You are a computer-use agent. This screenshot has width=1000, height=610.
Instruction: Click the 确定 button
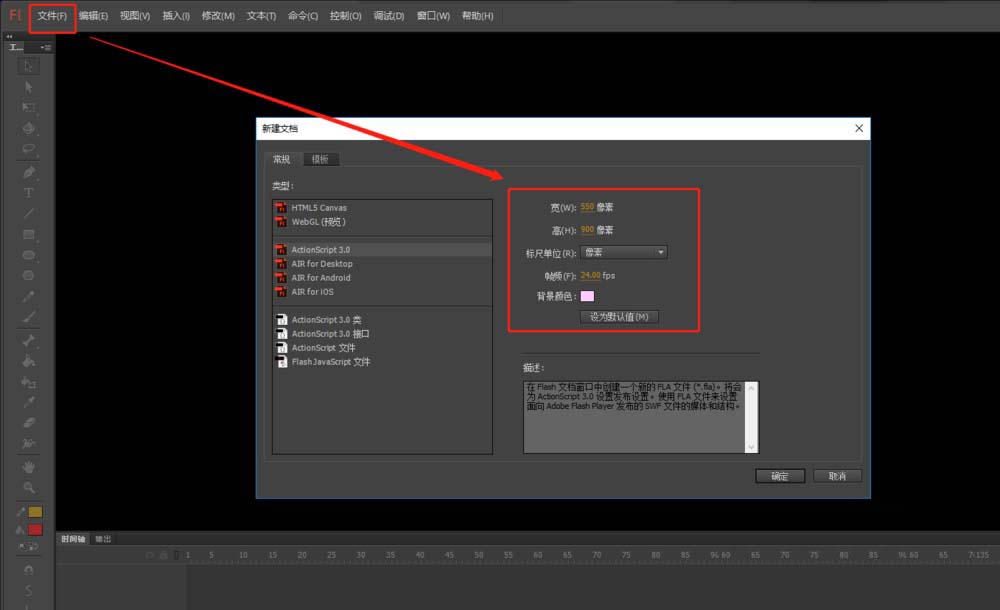click(x=780, y=476)
